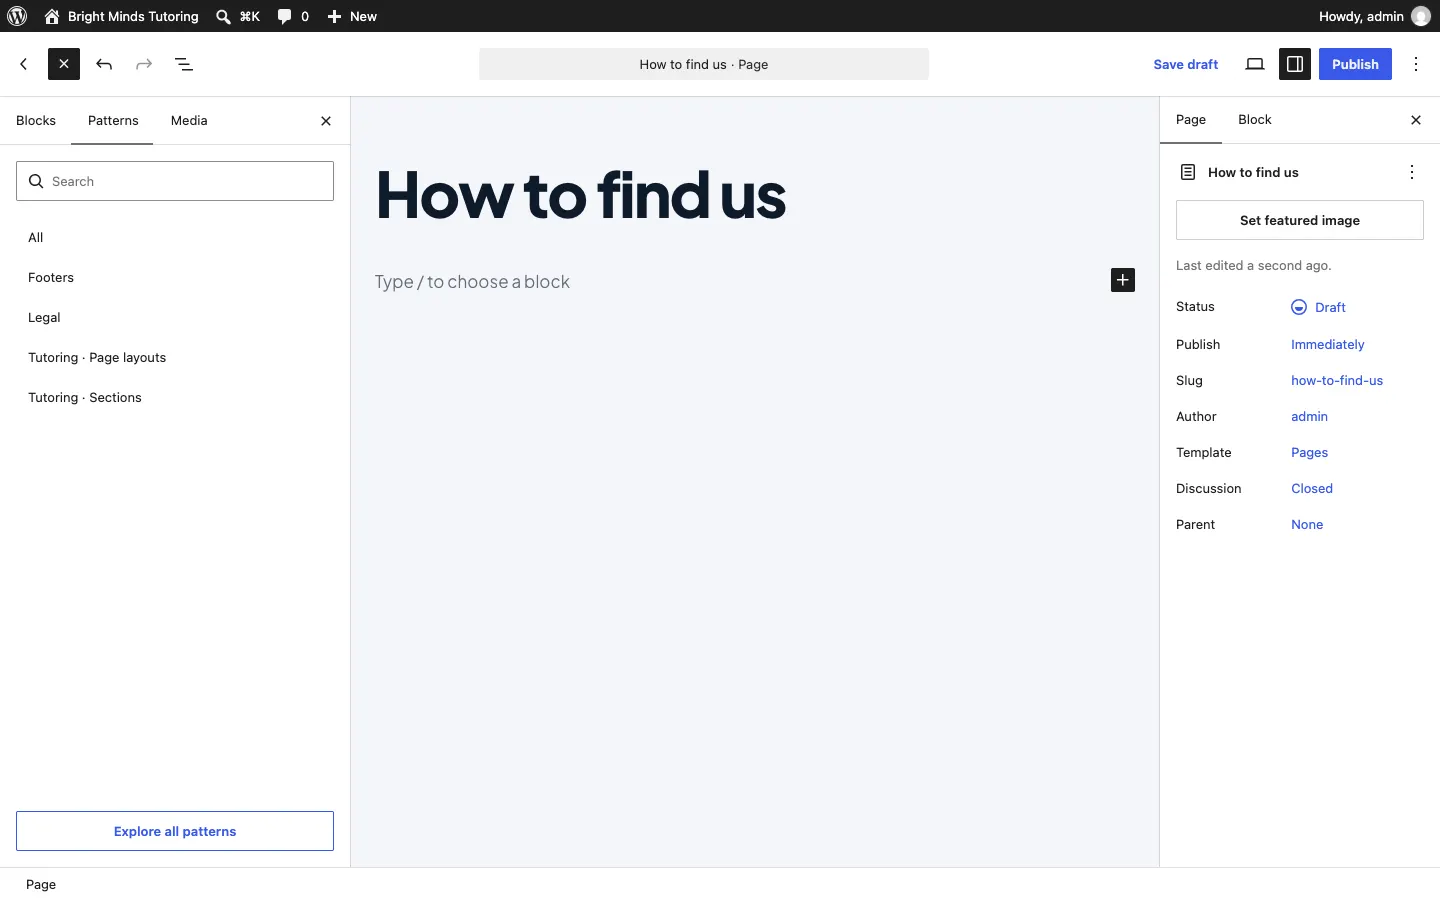The image size is (1440, 900).
Task: Click the 'Type / to choose a block' placeholder
Action: click(472, 282)
